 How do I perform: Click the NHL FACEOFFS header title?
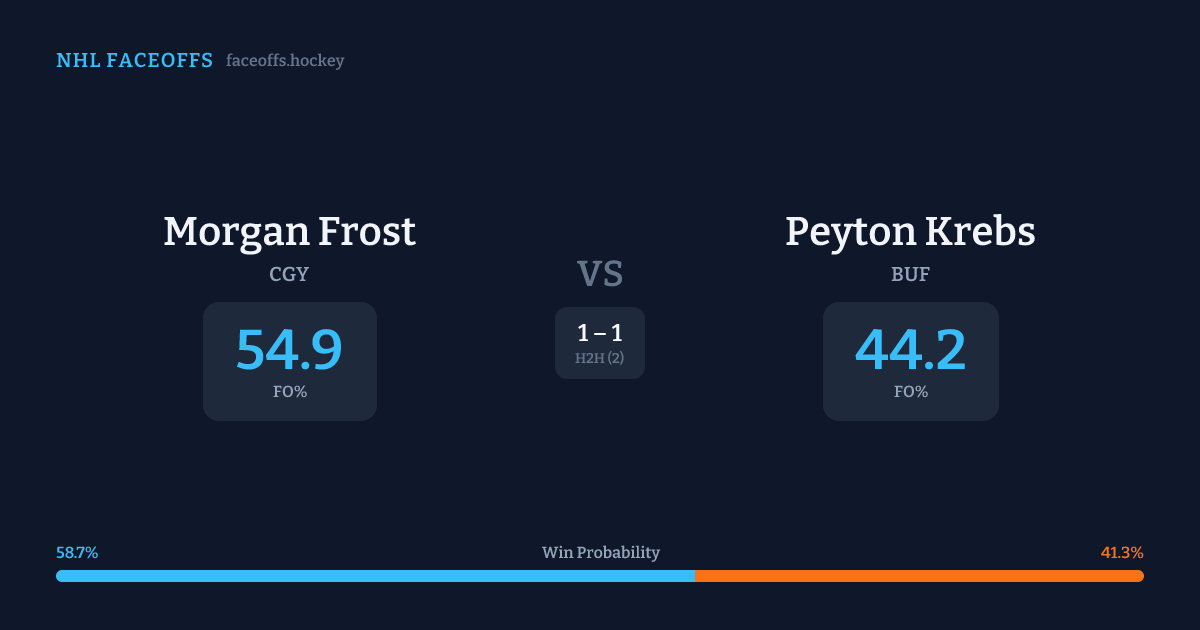(134, 61)
